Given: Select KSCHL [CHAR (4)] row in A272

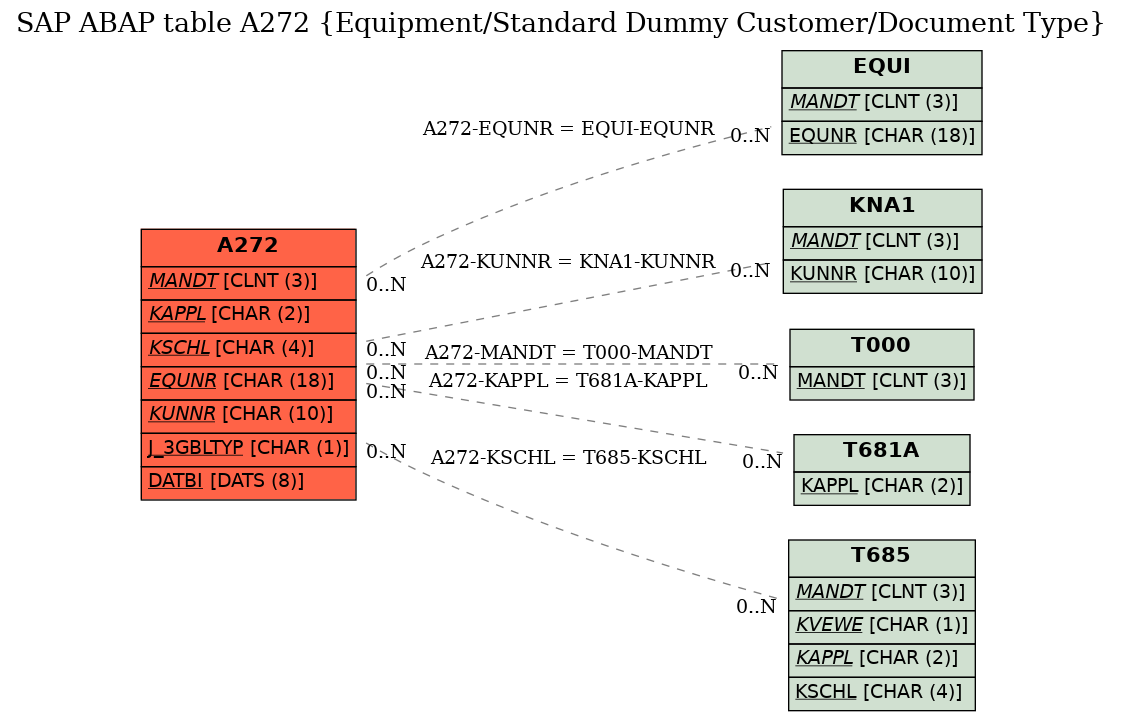Looking at the screenshot, I should tap(249, 350).
